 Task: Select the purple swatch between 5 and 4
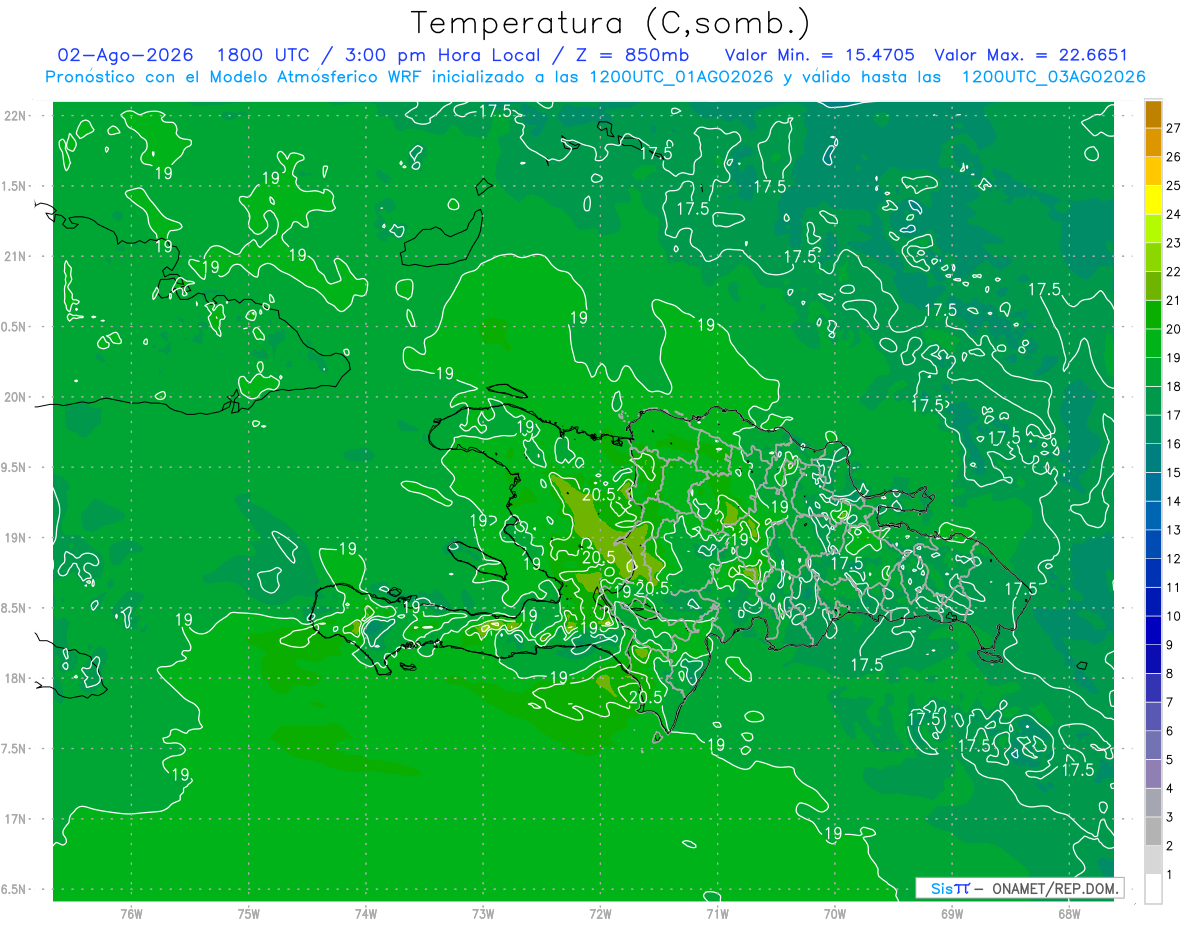tap(1153, 774)
